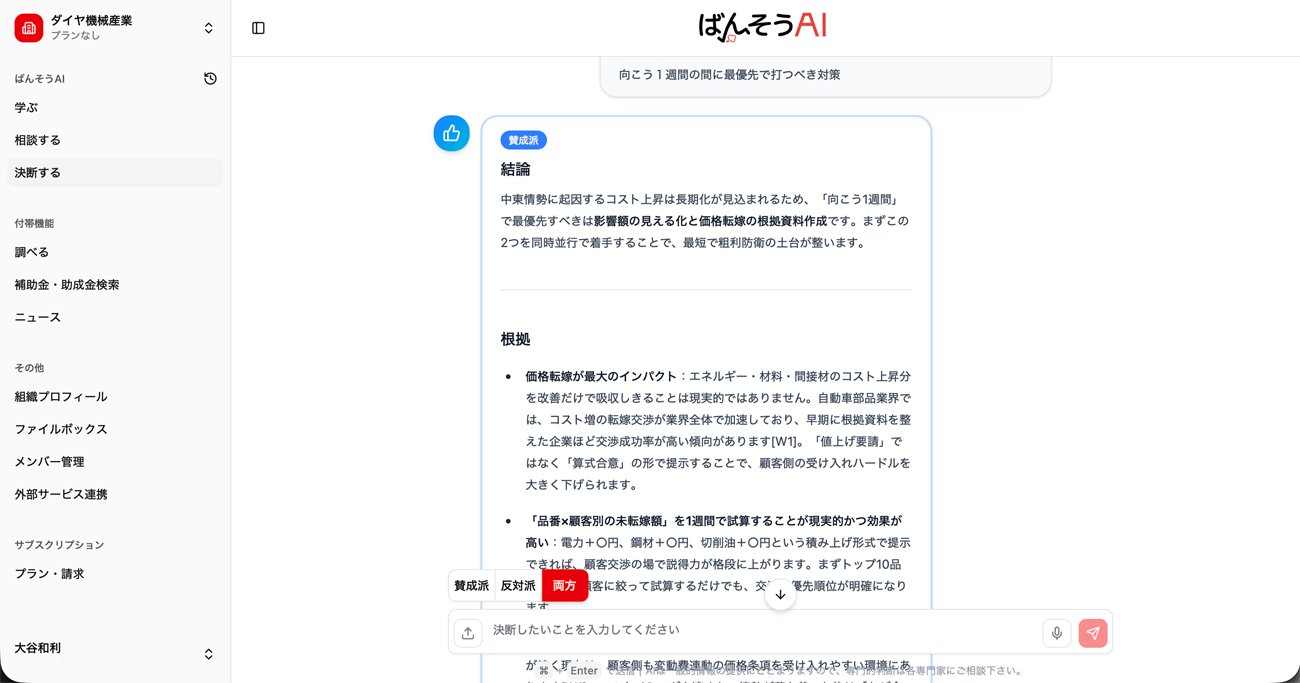Click the ダイヤ機械産業 red organization logo
Viewport: 1300px width, 683px height.
28,28
